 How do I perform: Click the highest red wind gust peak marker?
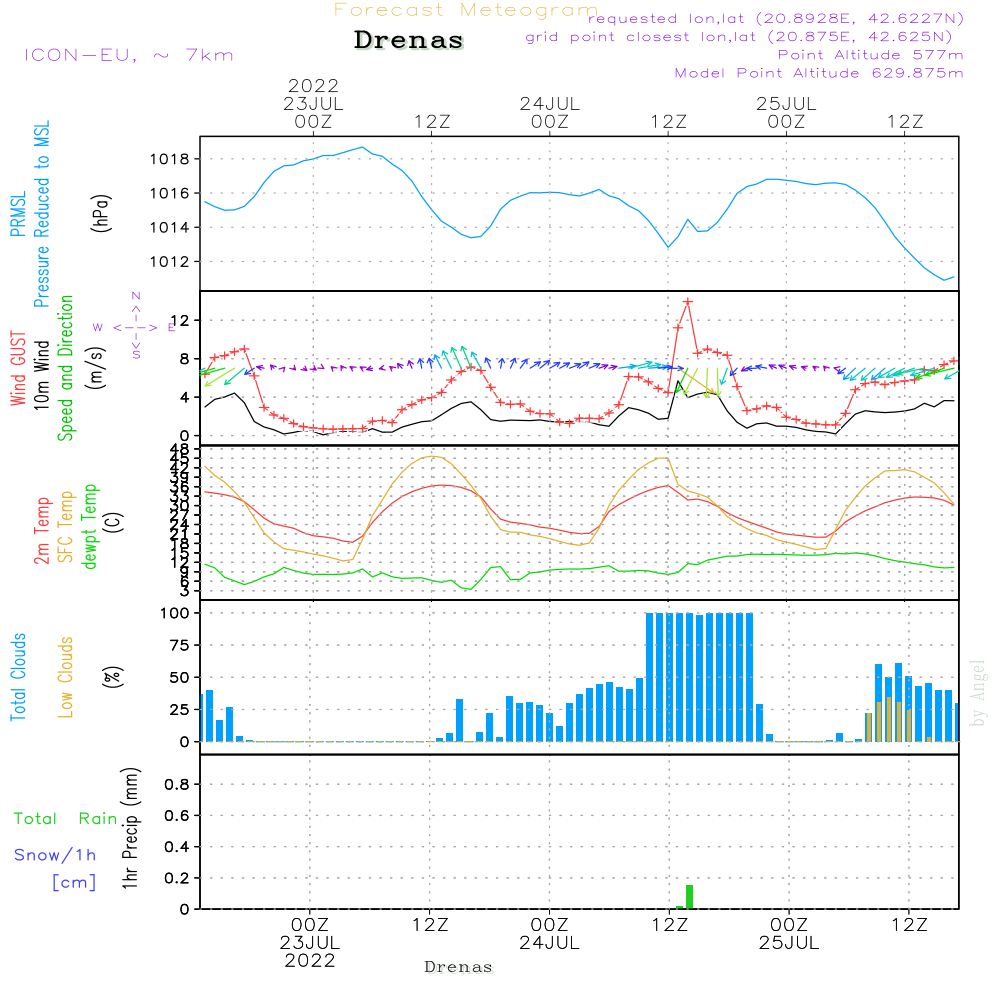pyautogui.click(x=688, y=302)
